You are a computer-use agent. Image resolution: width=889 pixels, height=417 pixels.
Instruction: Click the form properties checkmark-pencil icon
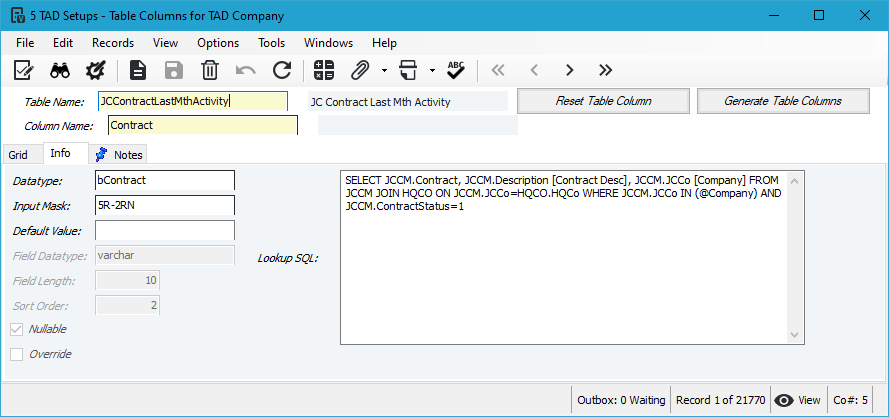(24, 70)
